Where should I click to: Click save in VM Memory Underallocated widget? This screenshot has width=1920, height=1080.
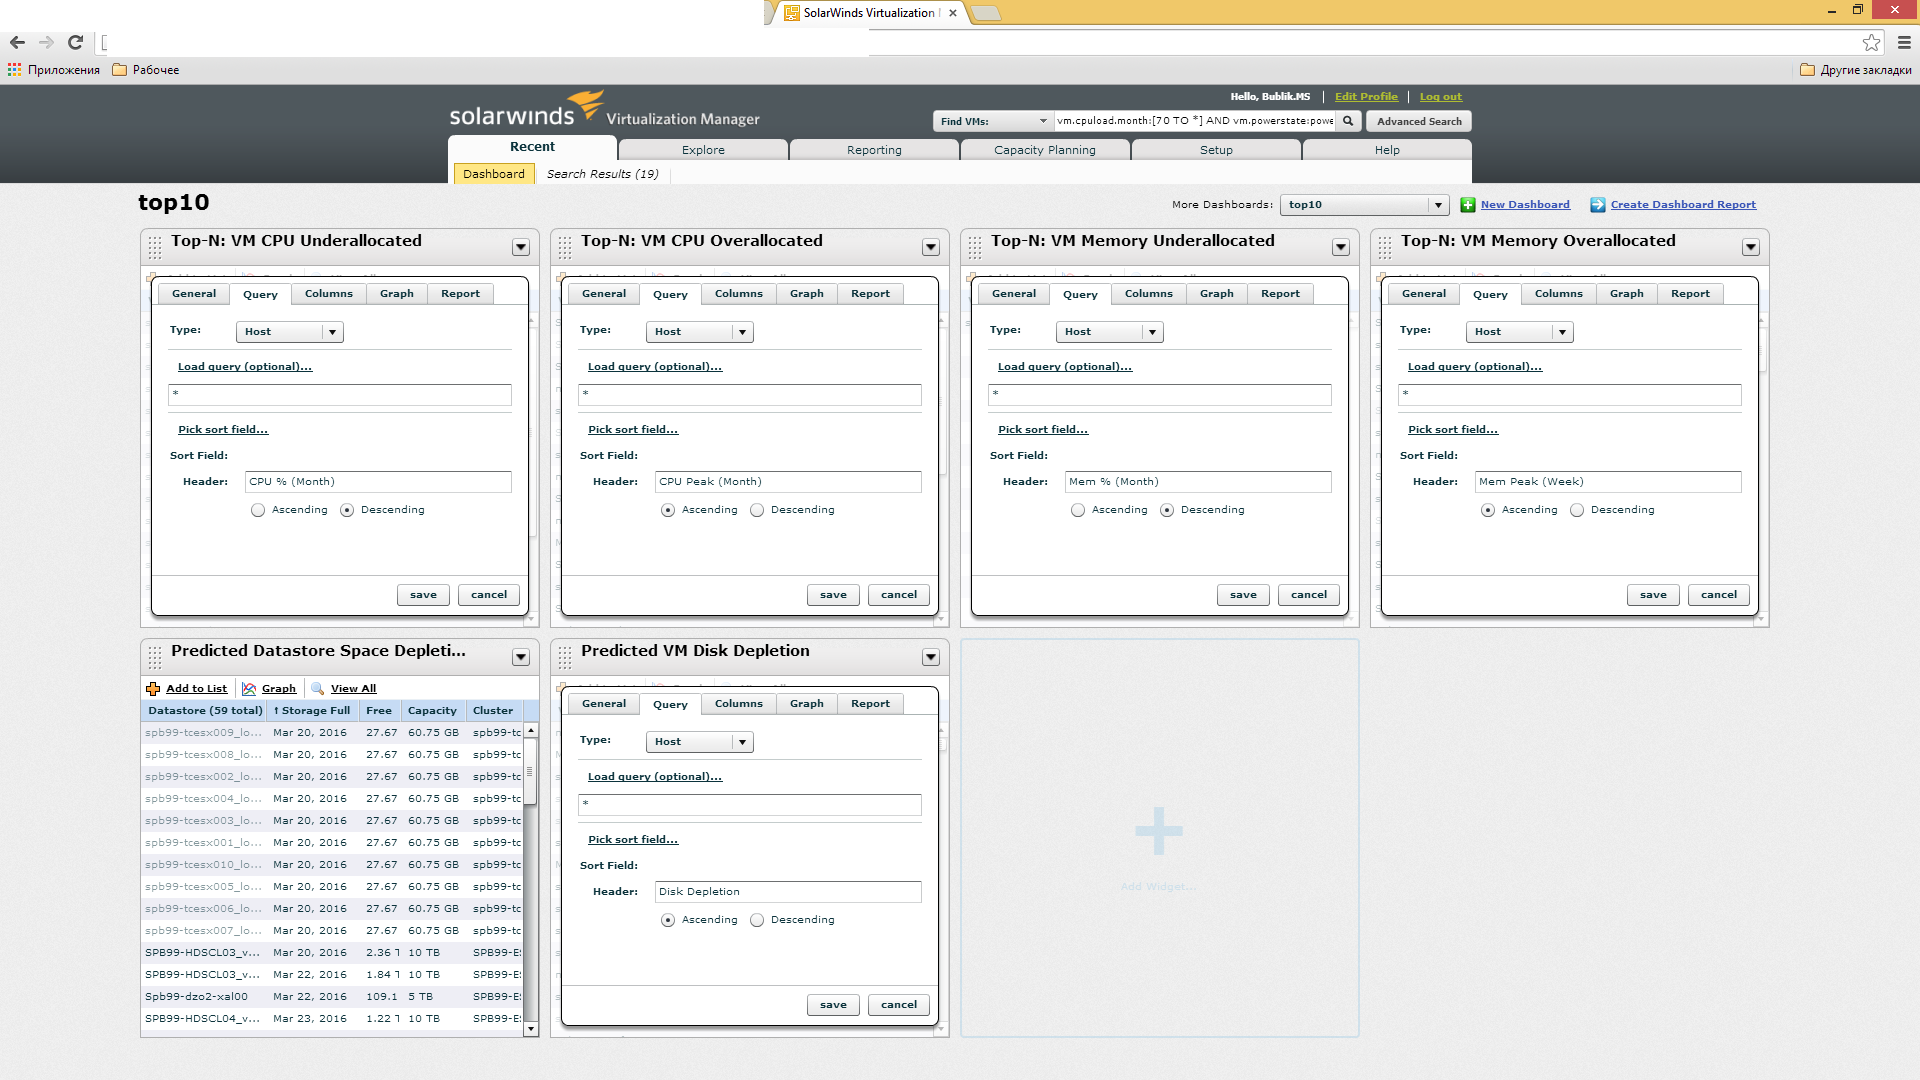pyautogui.click(x=1243, y=595)
